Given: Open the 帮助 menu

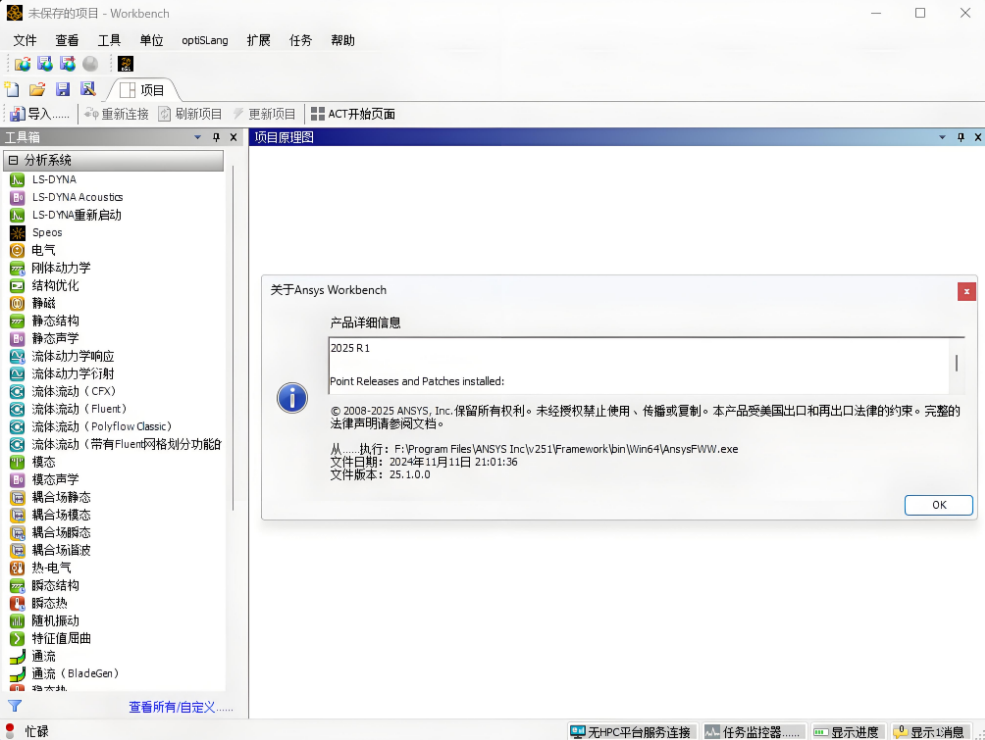Looking at the screenshot, I should [x=343, y=40].
